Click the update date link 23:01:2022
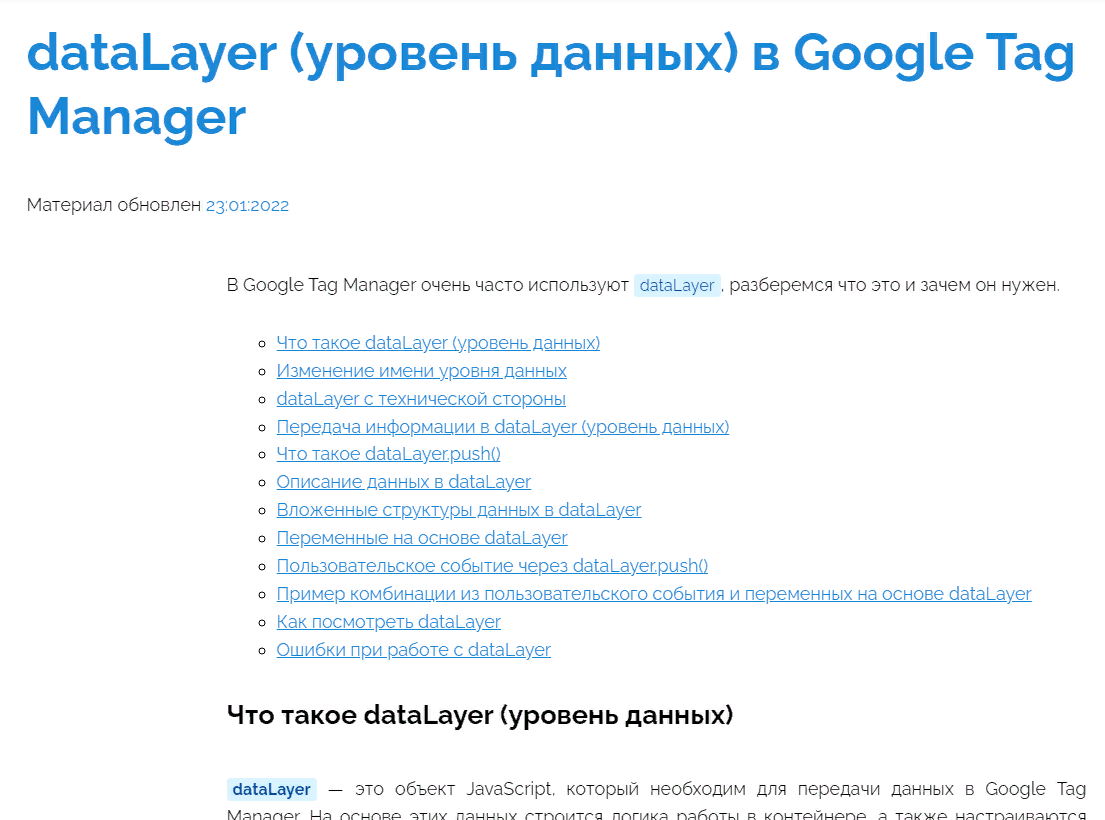 [x=247, y=206]
